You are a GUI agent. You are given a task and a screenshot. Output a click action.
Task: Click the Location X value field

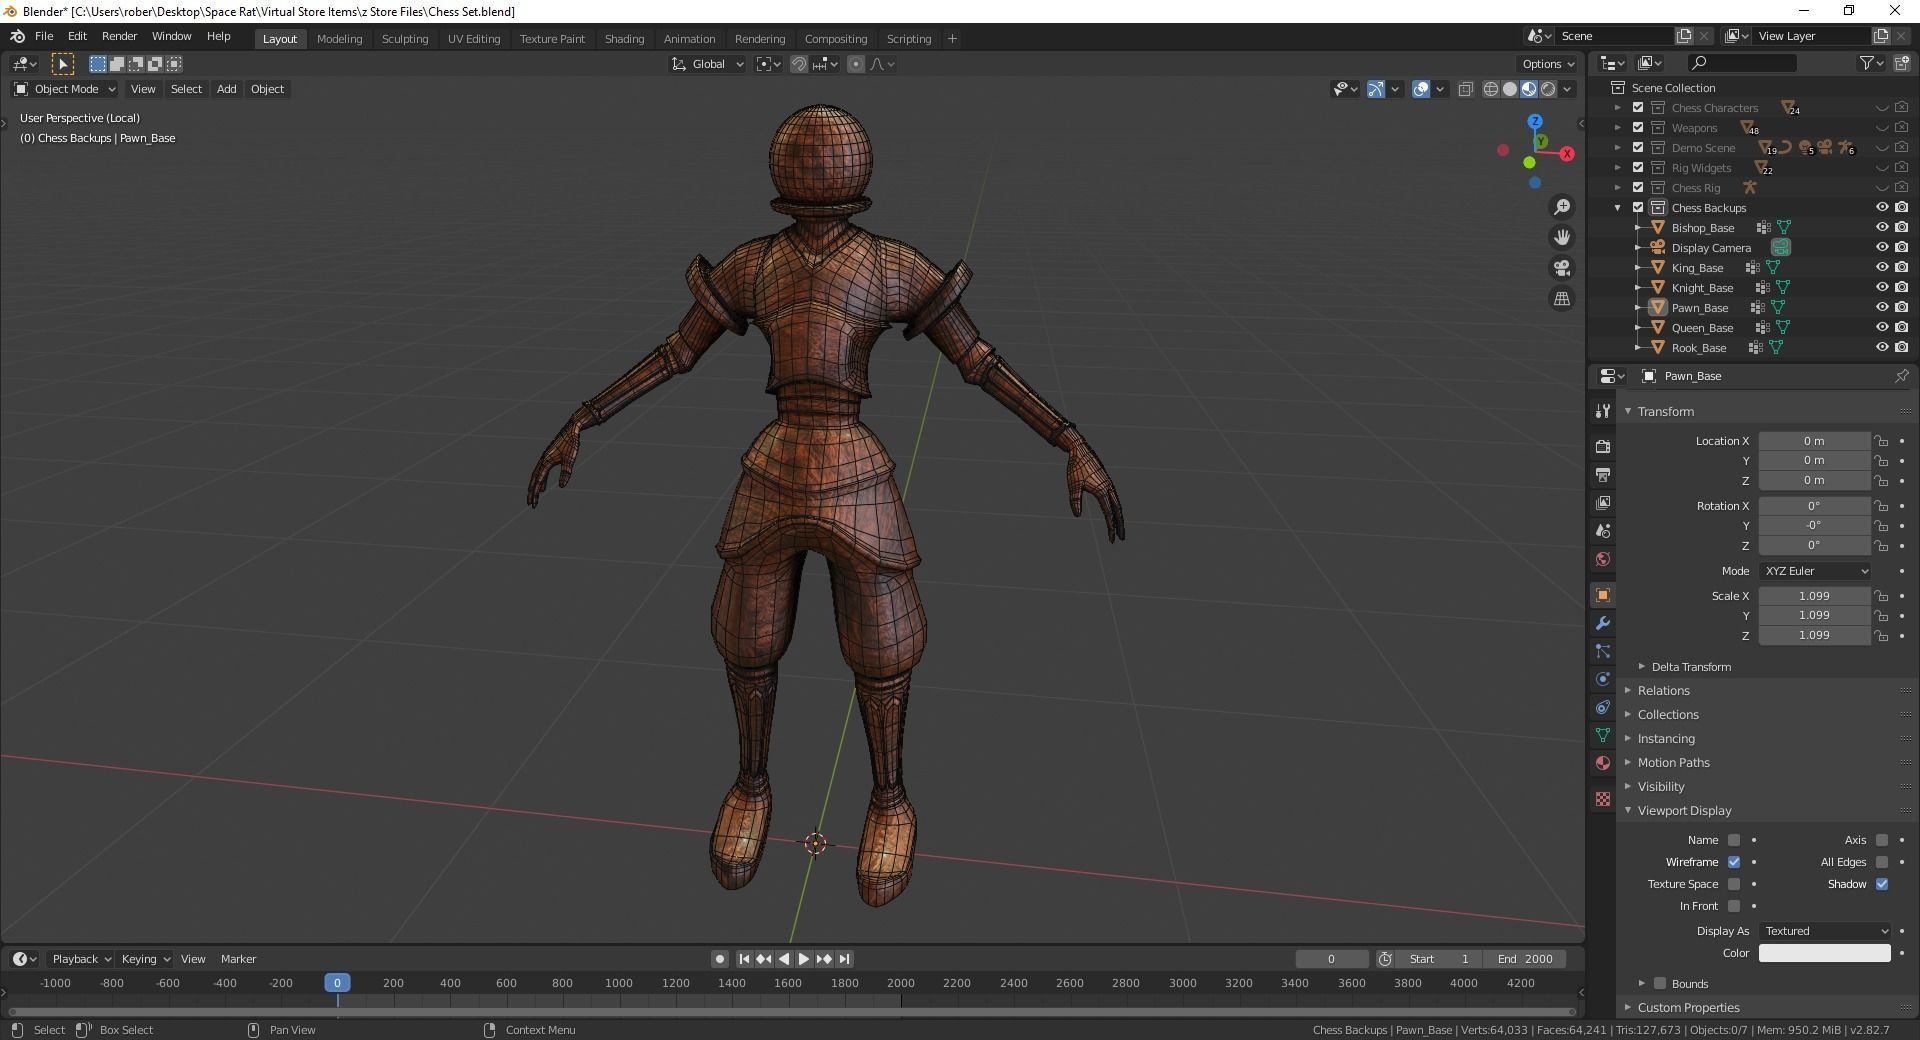(x=1813, y=441)
